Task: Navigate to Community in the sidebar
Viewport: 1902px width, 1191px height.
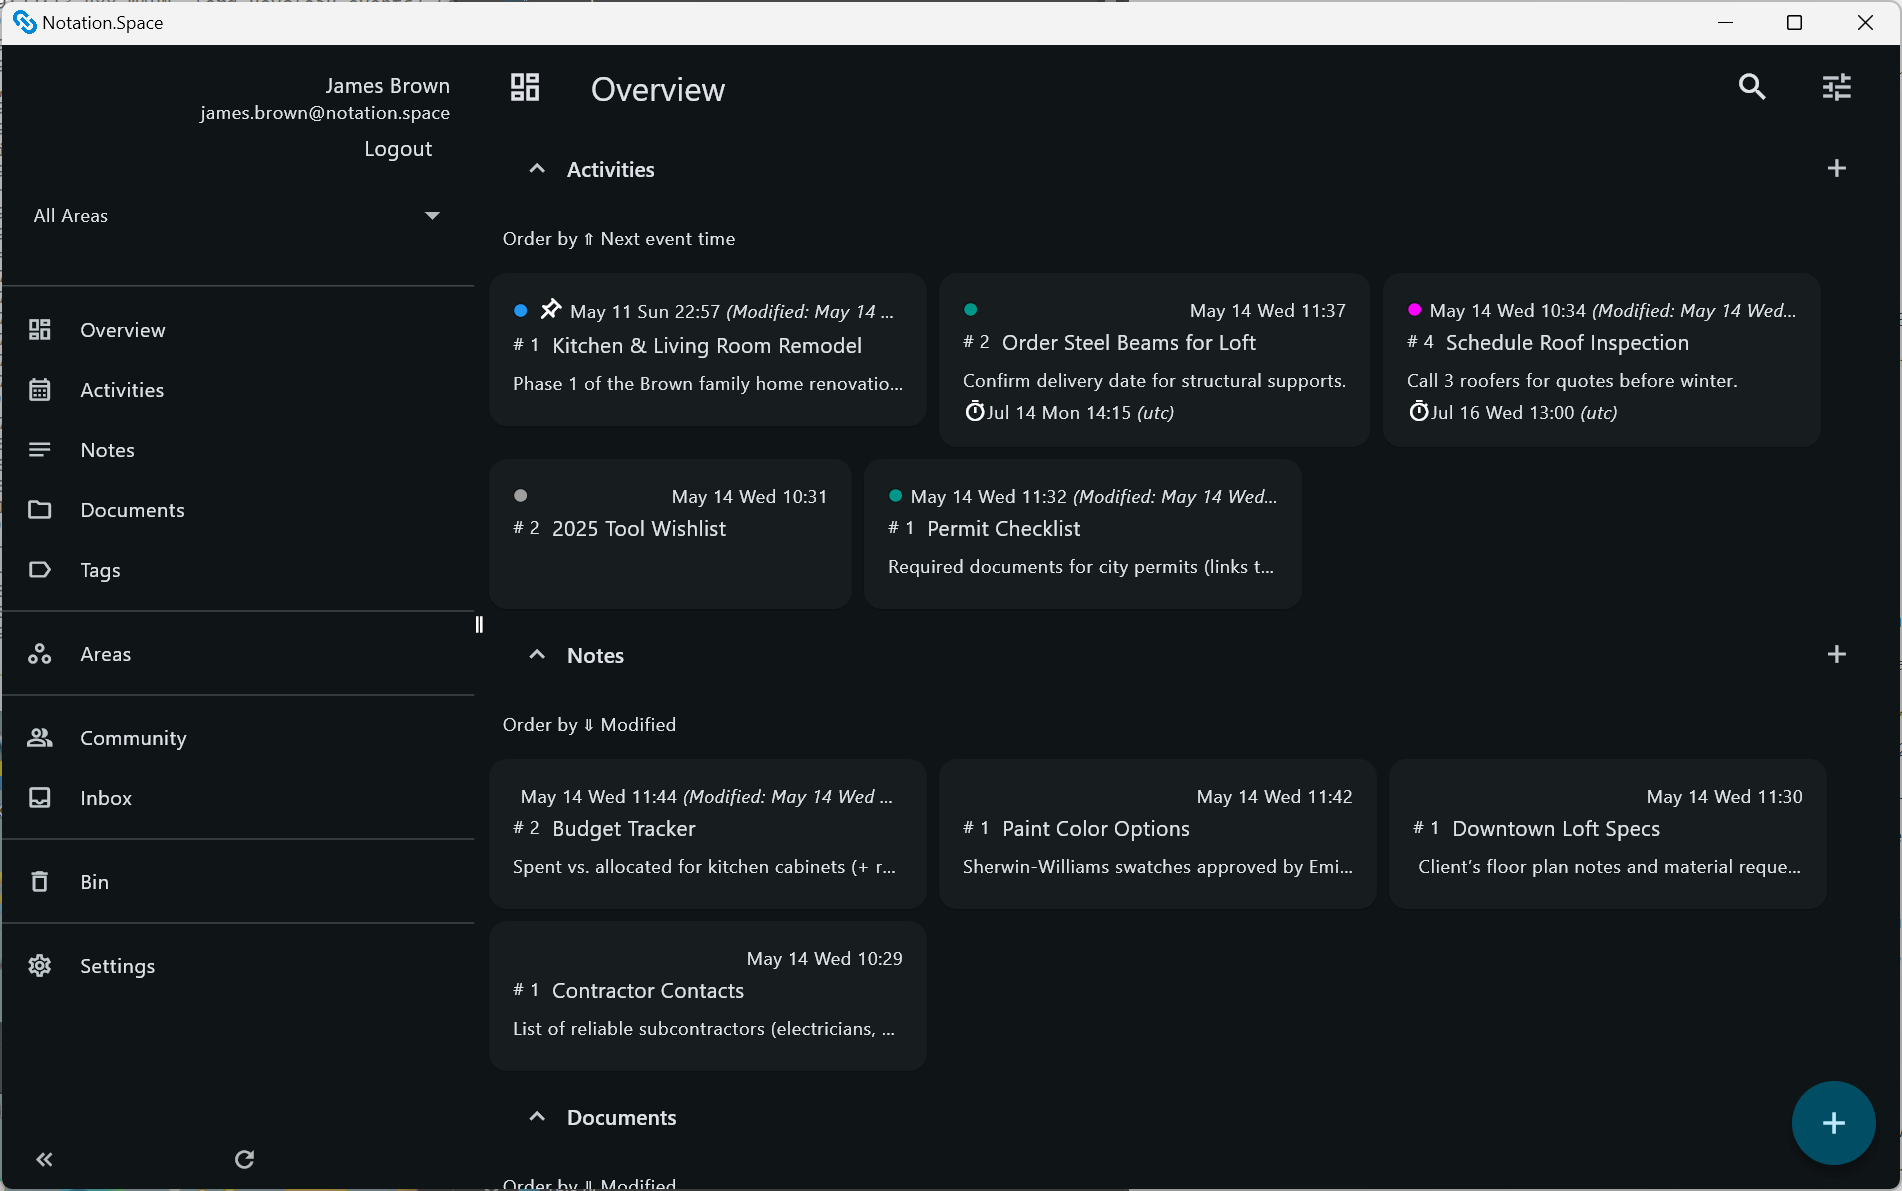Action: click(x=132, y=738)
